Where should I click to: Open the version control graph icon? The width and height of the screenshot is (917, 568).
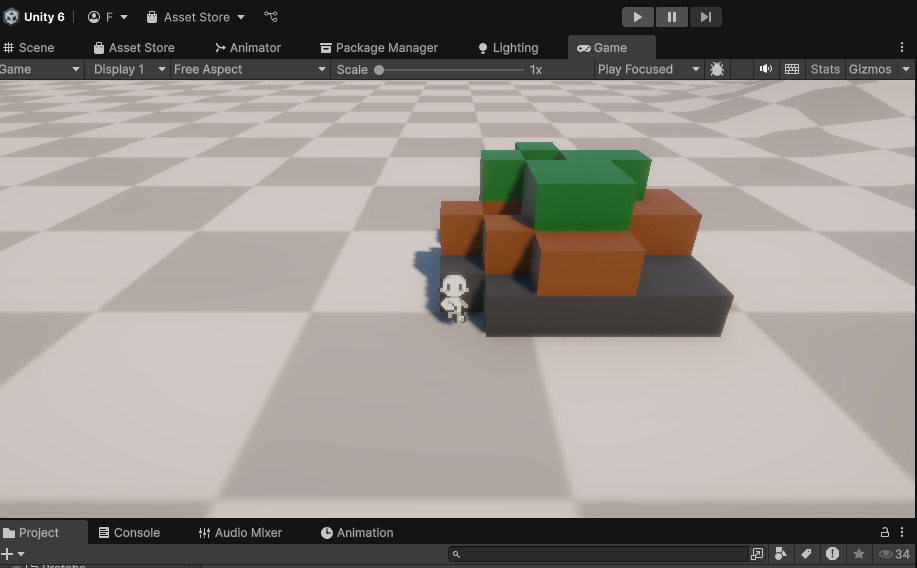(x=271, y=17)
